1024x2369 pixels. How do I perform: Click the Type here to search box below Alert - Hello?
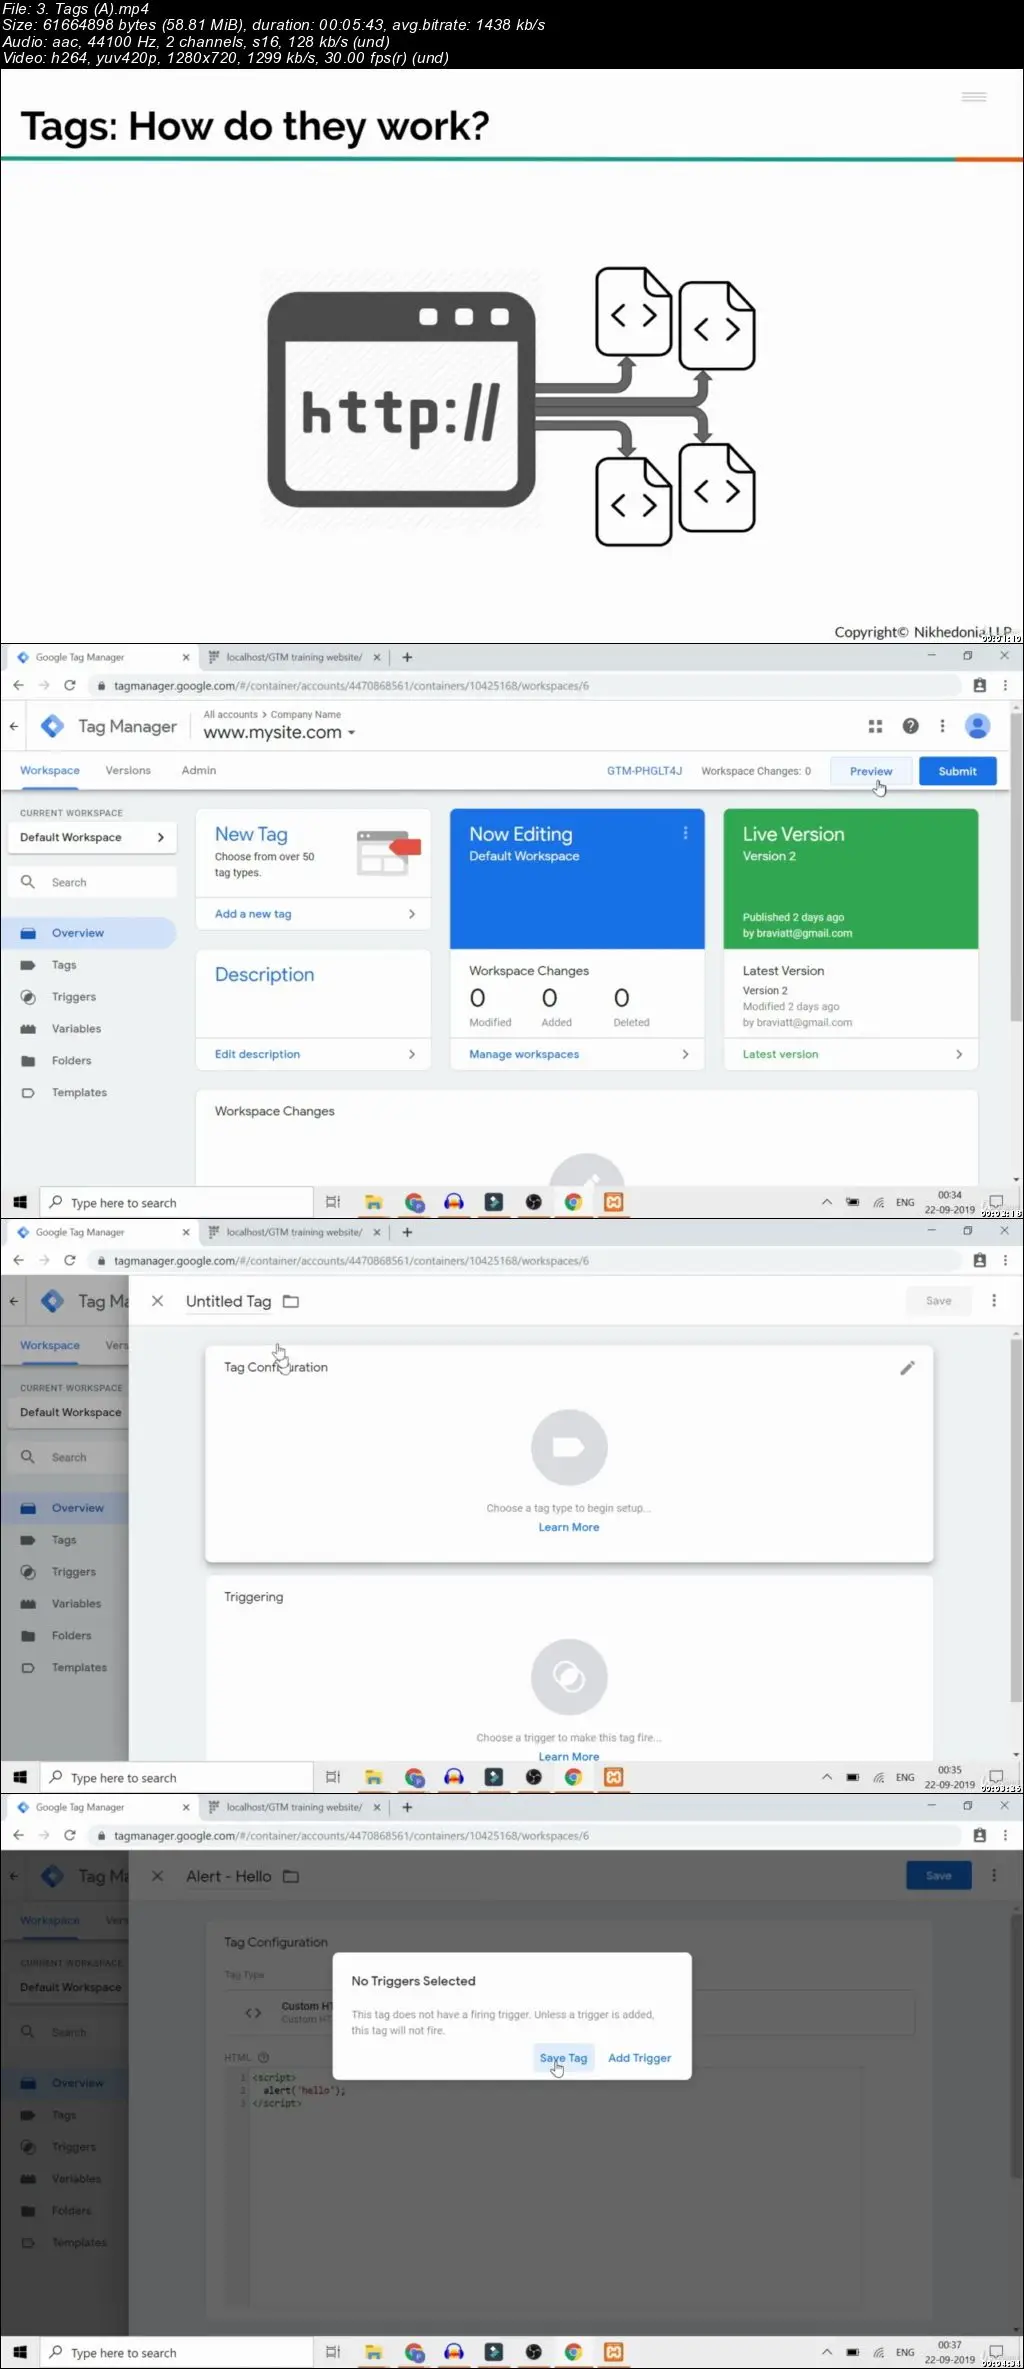coord(176,2352)
